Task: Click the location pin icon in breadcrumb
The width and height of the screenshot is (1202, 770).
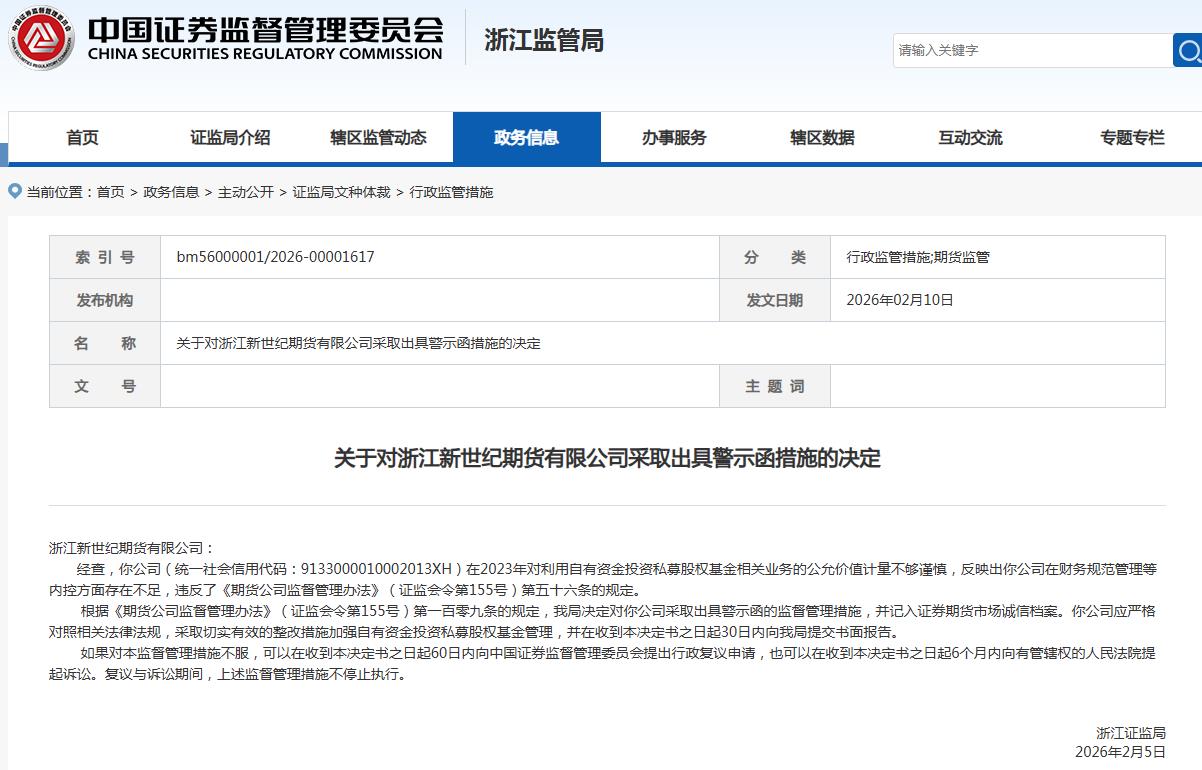Action: [x=15, y=191]
